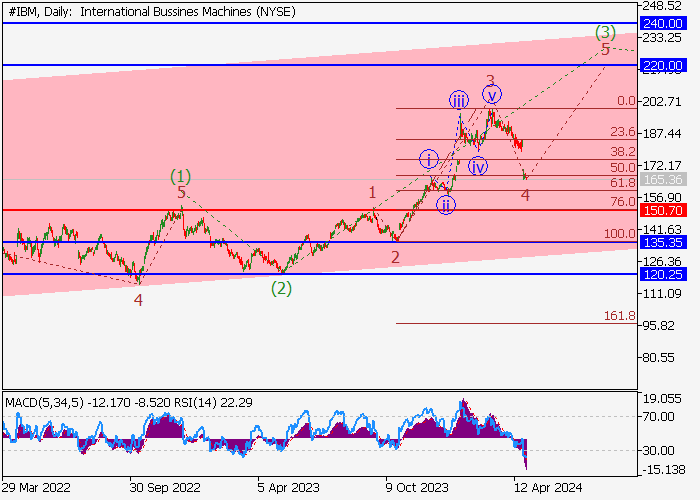This screenshot has height=500, width=700.
Task: Select the 38.2 Fibonacci level label
Action: point(623,152)
